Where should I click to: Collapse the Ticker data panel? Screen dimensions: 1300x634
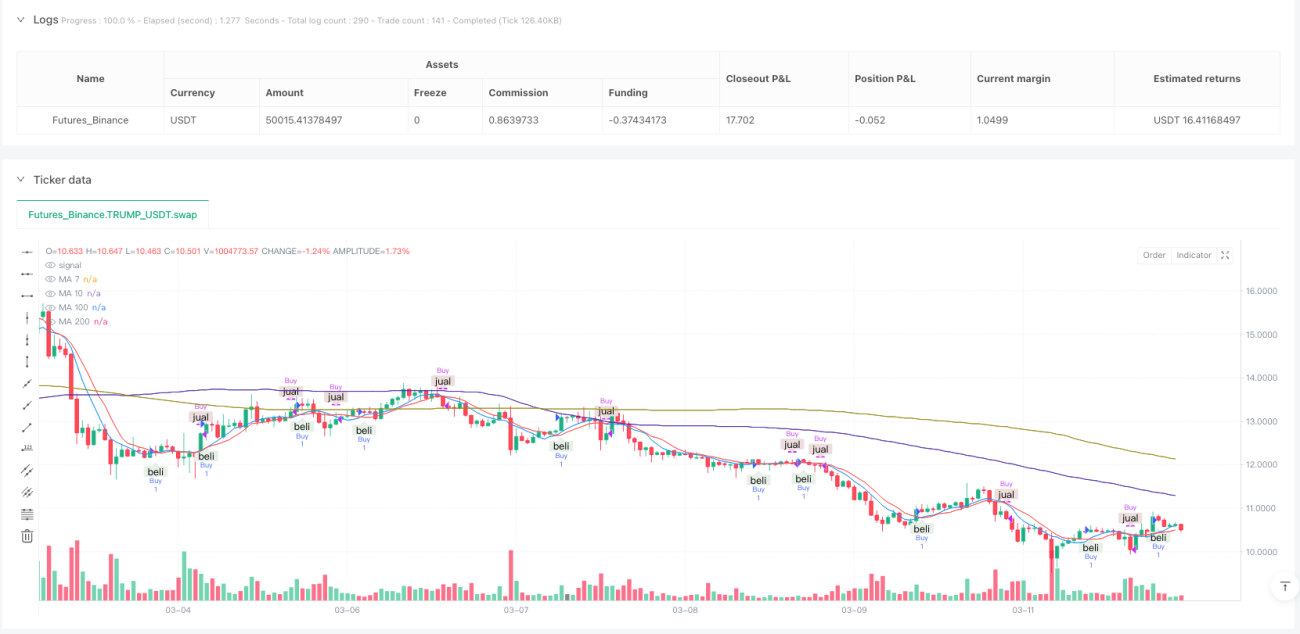tap(21, 179)
